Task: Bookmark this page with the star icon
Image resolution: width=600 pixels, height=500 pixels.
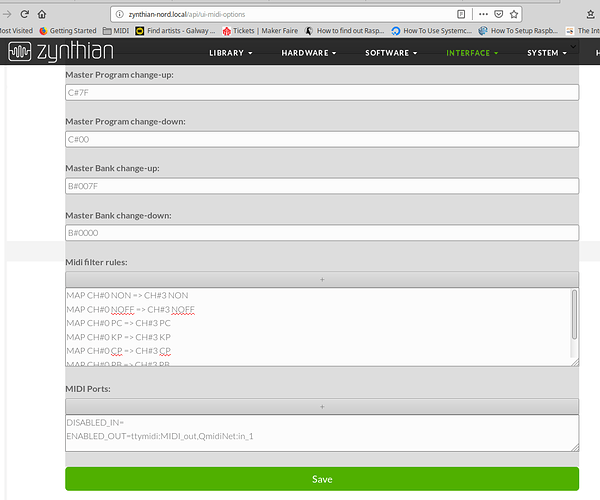Action: (514, 14)
